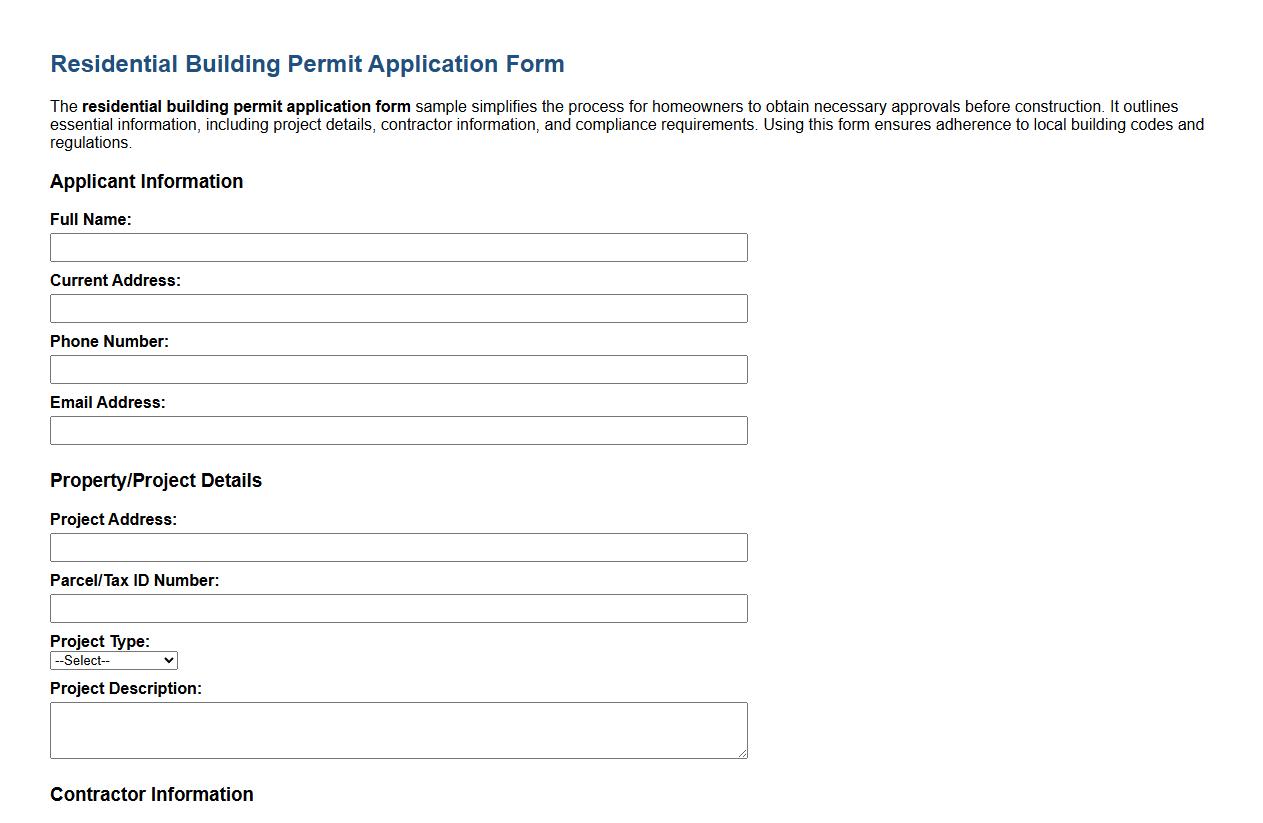Click the Applicant Information section heading
The image size is (1263, 823).
click(x=146, y=182)
